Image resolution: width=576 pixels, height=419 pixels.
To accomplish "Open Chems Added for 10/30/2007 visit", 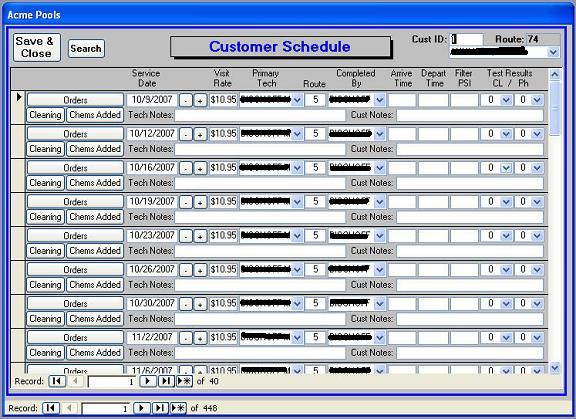I will point(95,318).
